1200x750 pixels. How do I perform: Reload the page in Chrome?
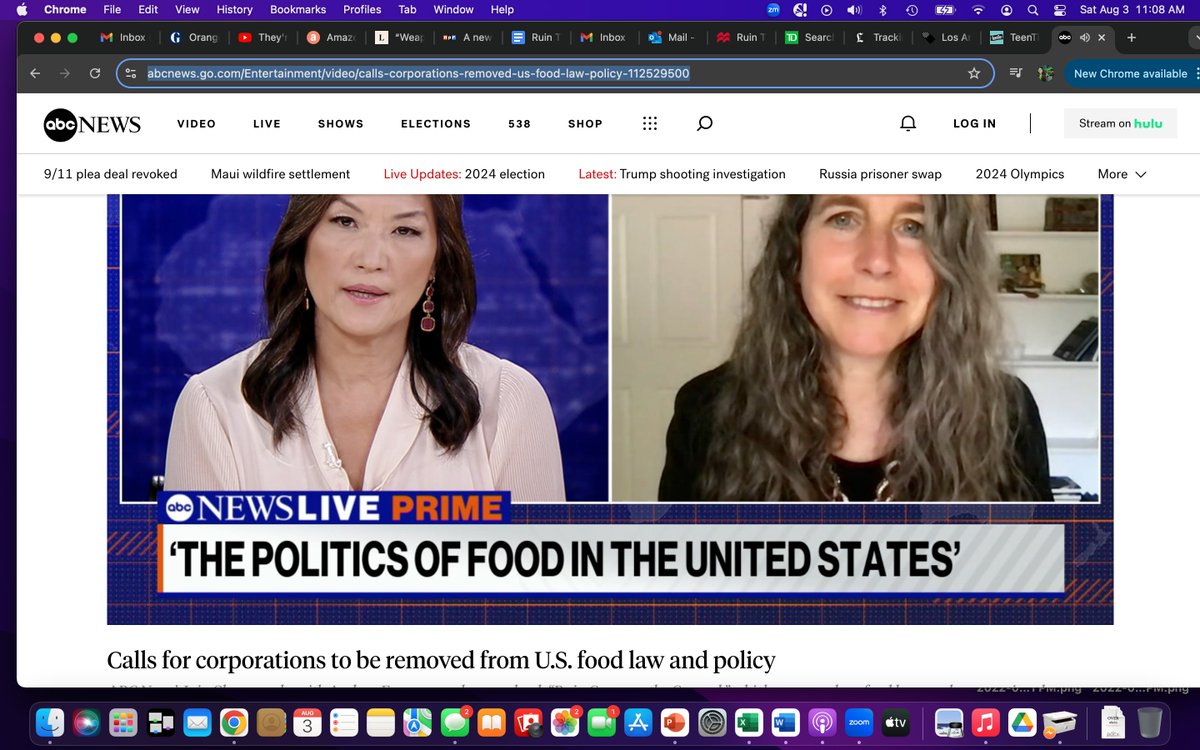point(95,73)
